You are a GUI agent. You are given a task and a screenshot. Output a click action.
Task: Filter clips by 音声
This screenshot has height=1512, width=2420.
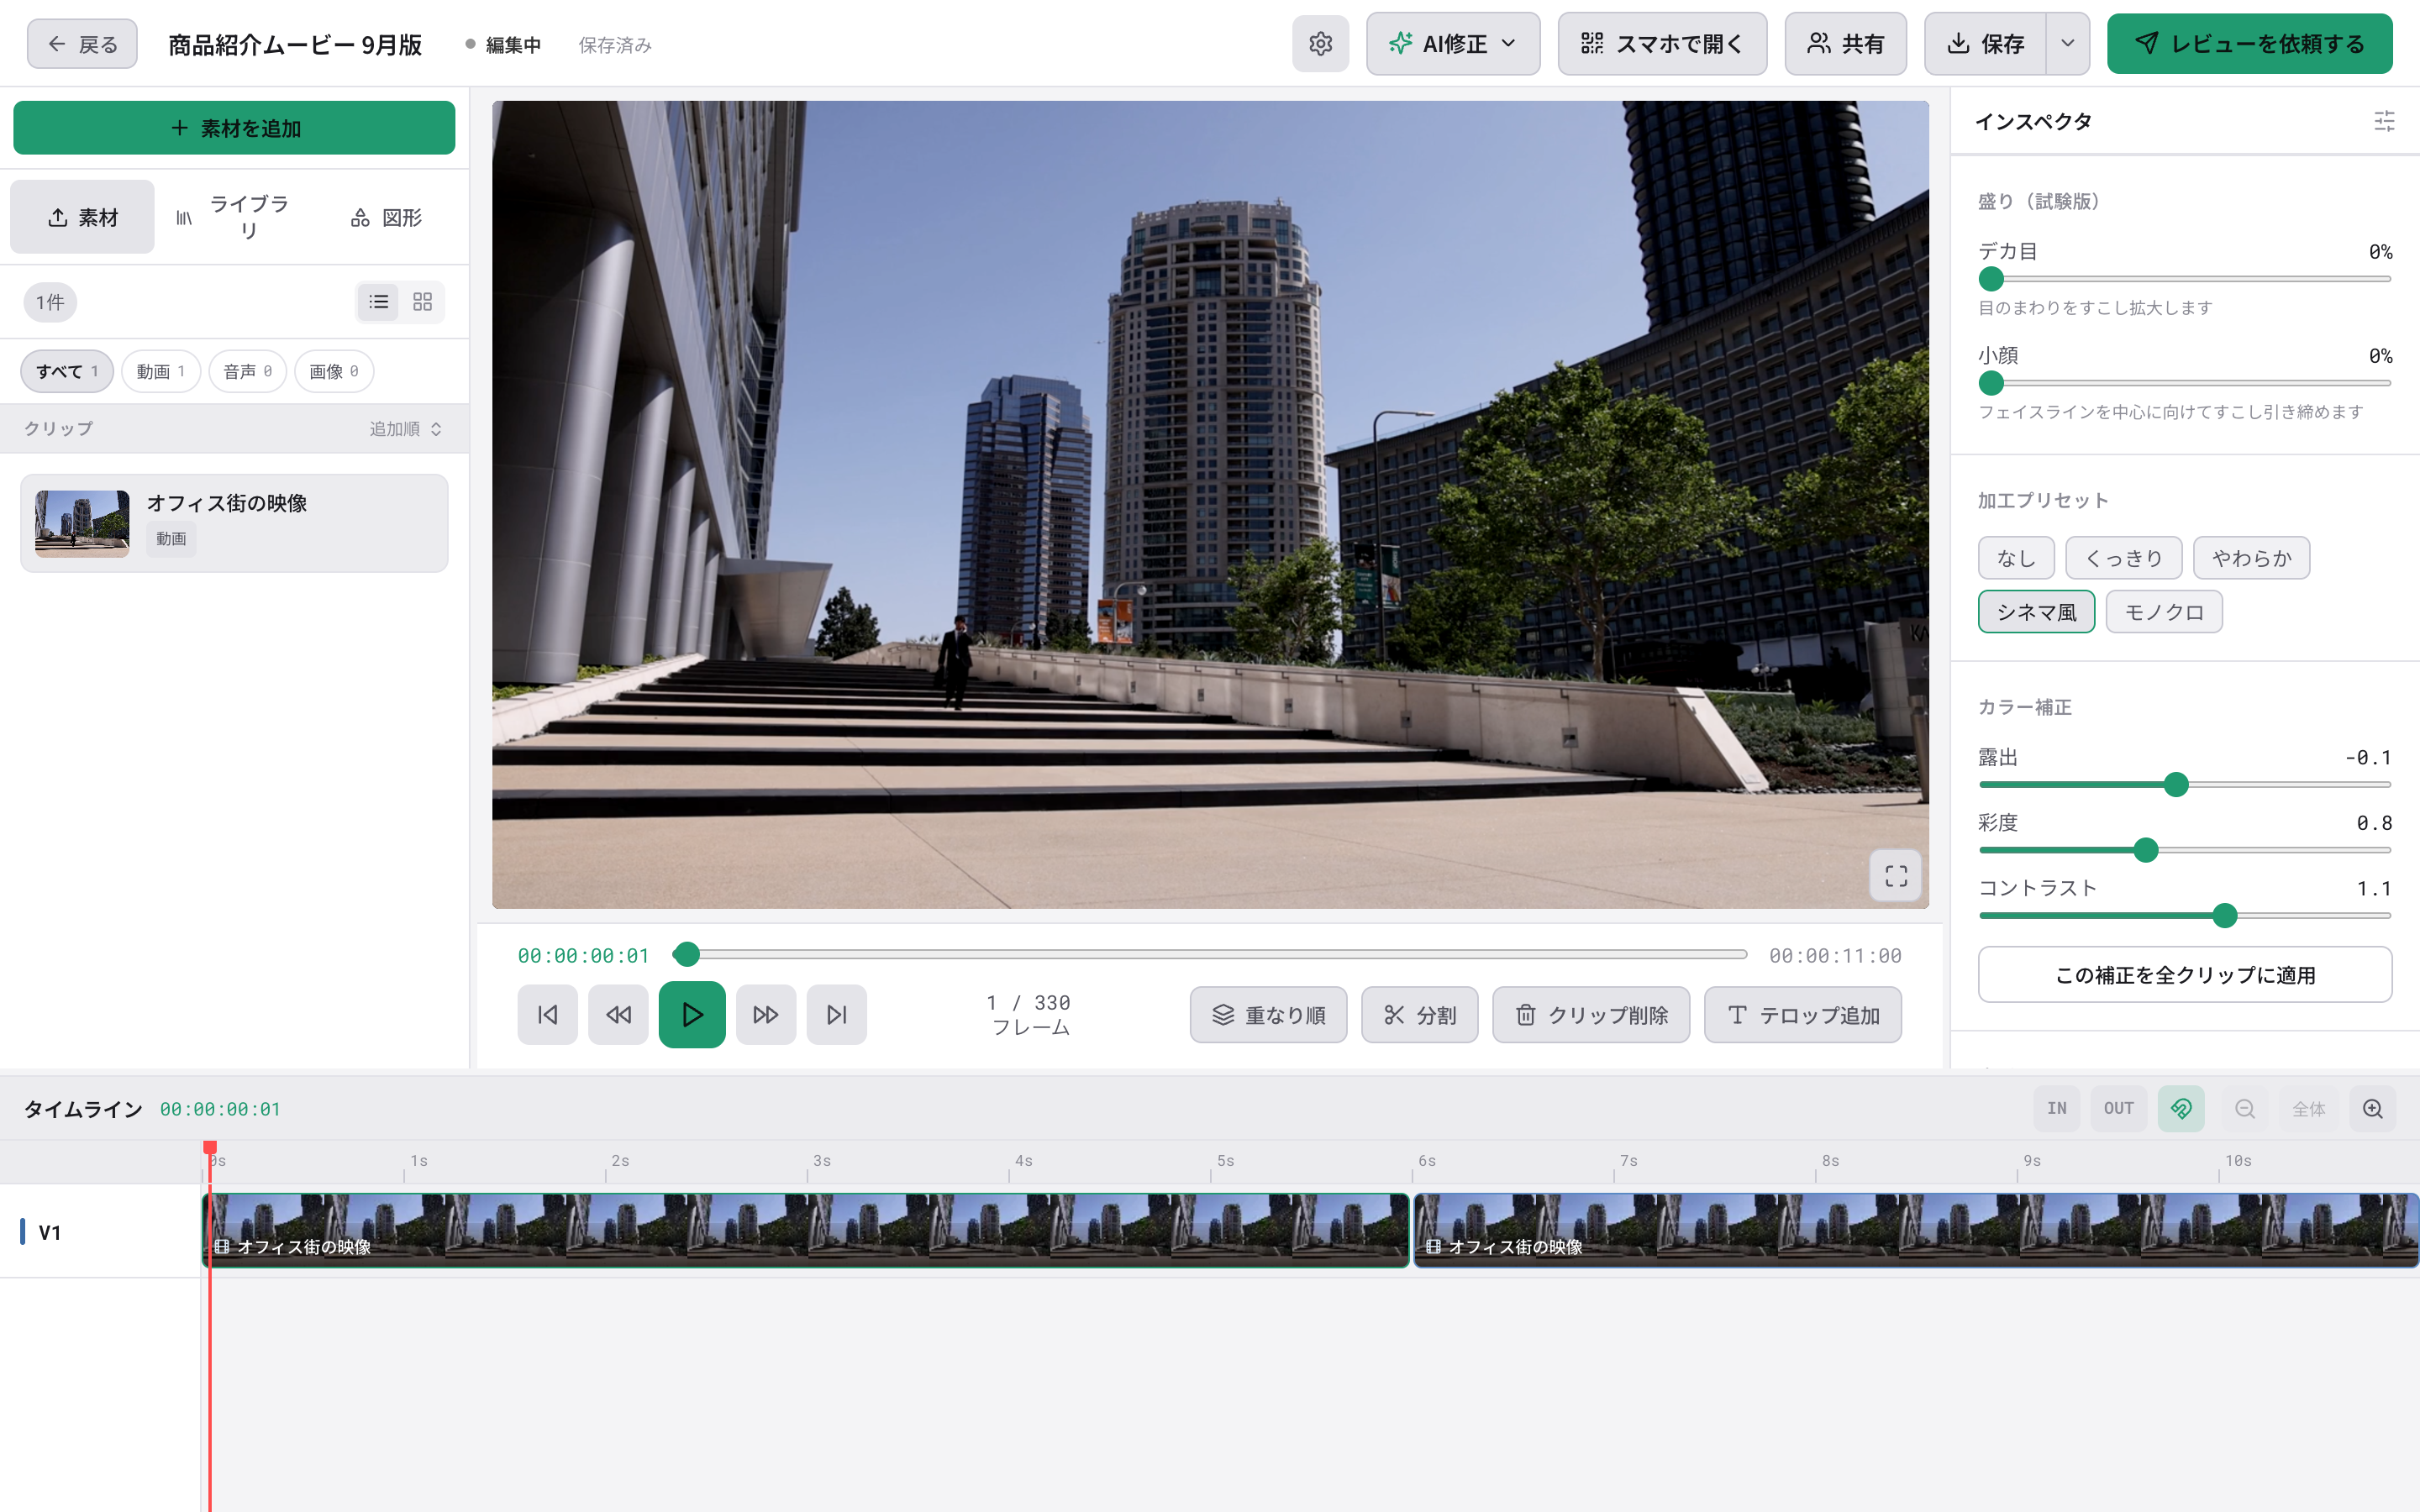(x=248, y=372)
